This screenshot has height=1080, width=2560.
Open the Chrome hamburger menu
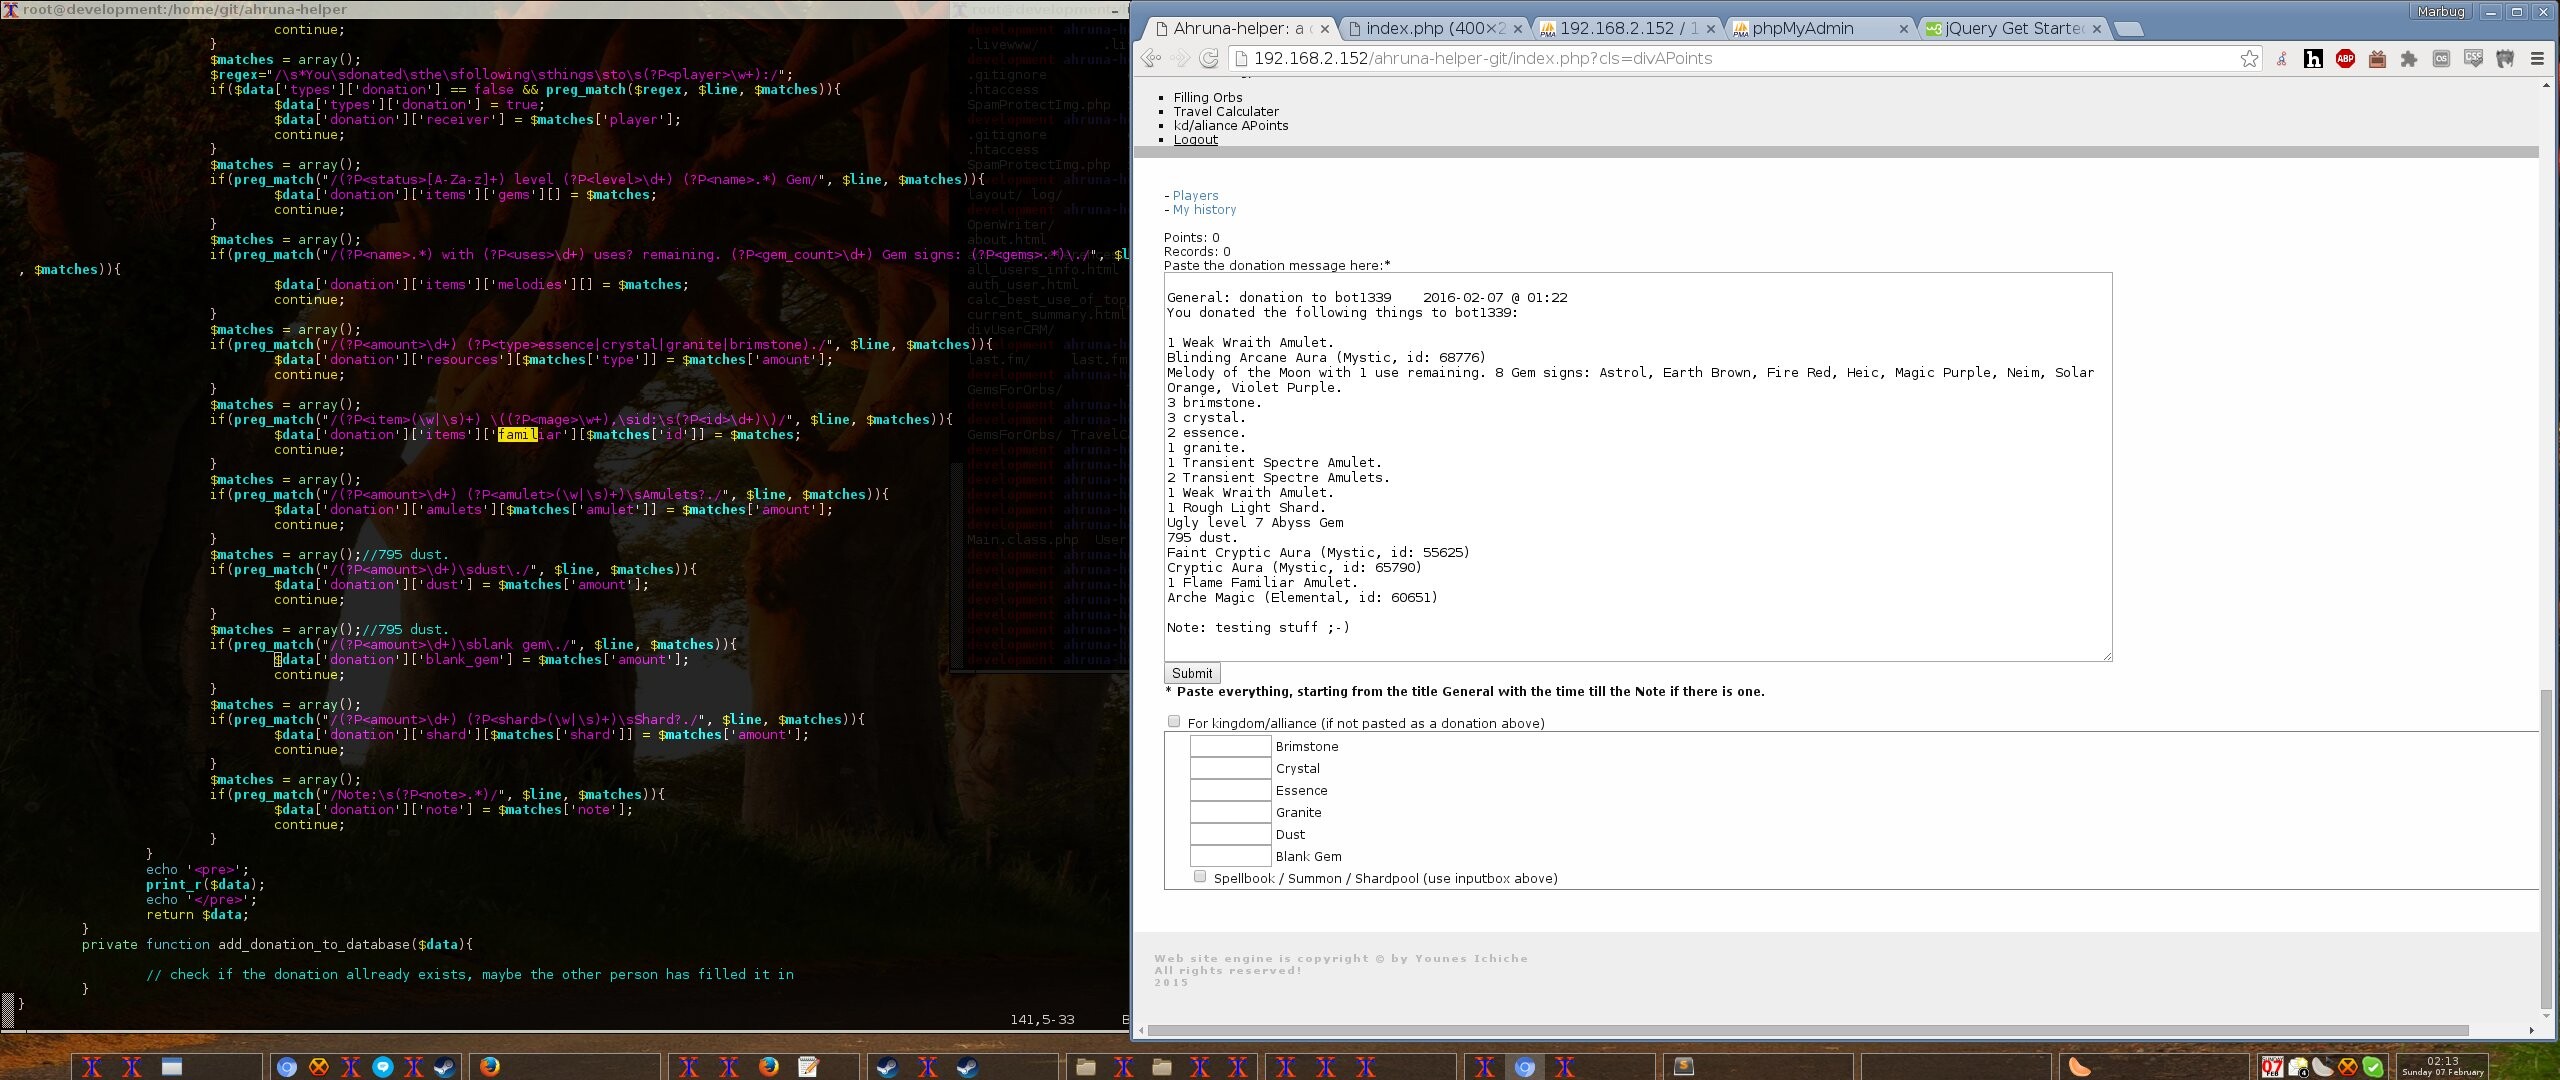(x=2537, y=59)
